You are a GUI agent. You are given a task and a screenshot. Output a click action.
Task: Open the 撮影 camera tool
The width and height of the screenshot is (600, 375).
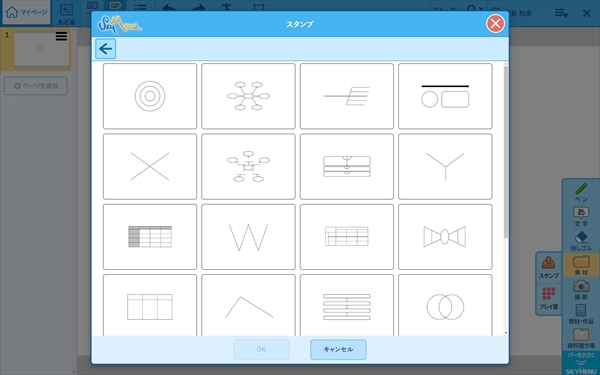point(581,290)
